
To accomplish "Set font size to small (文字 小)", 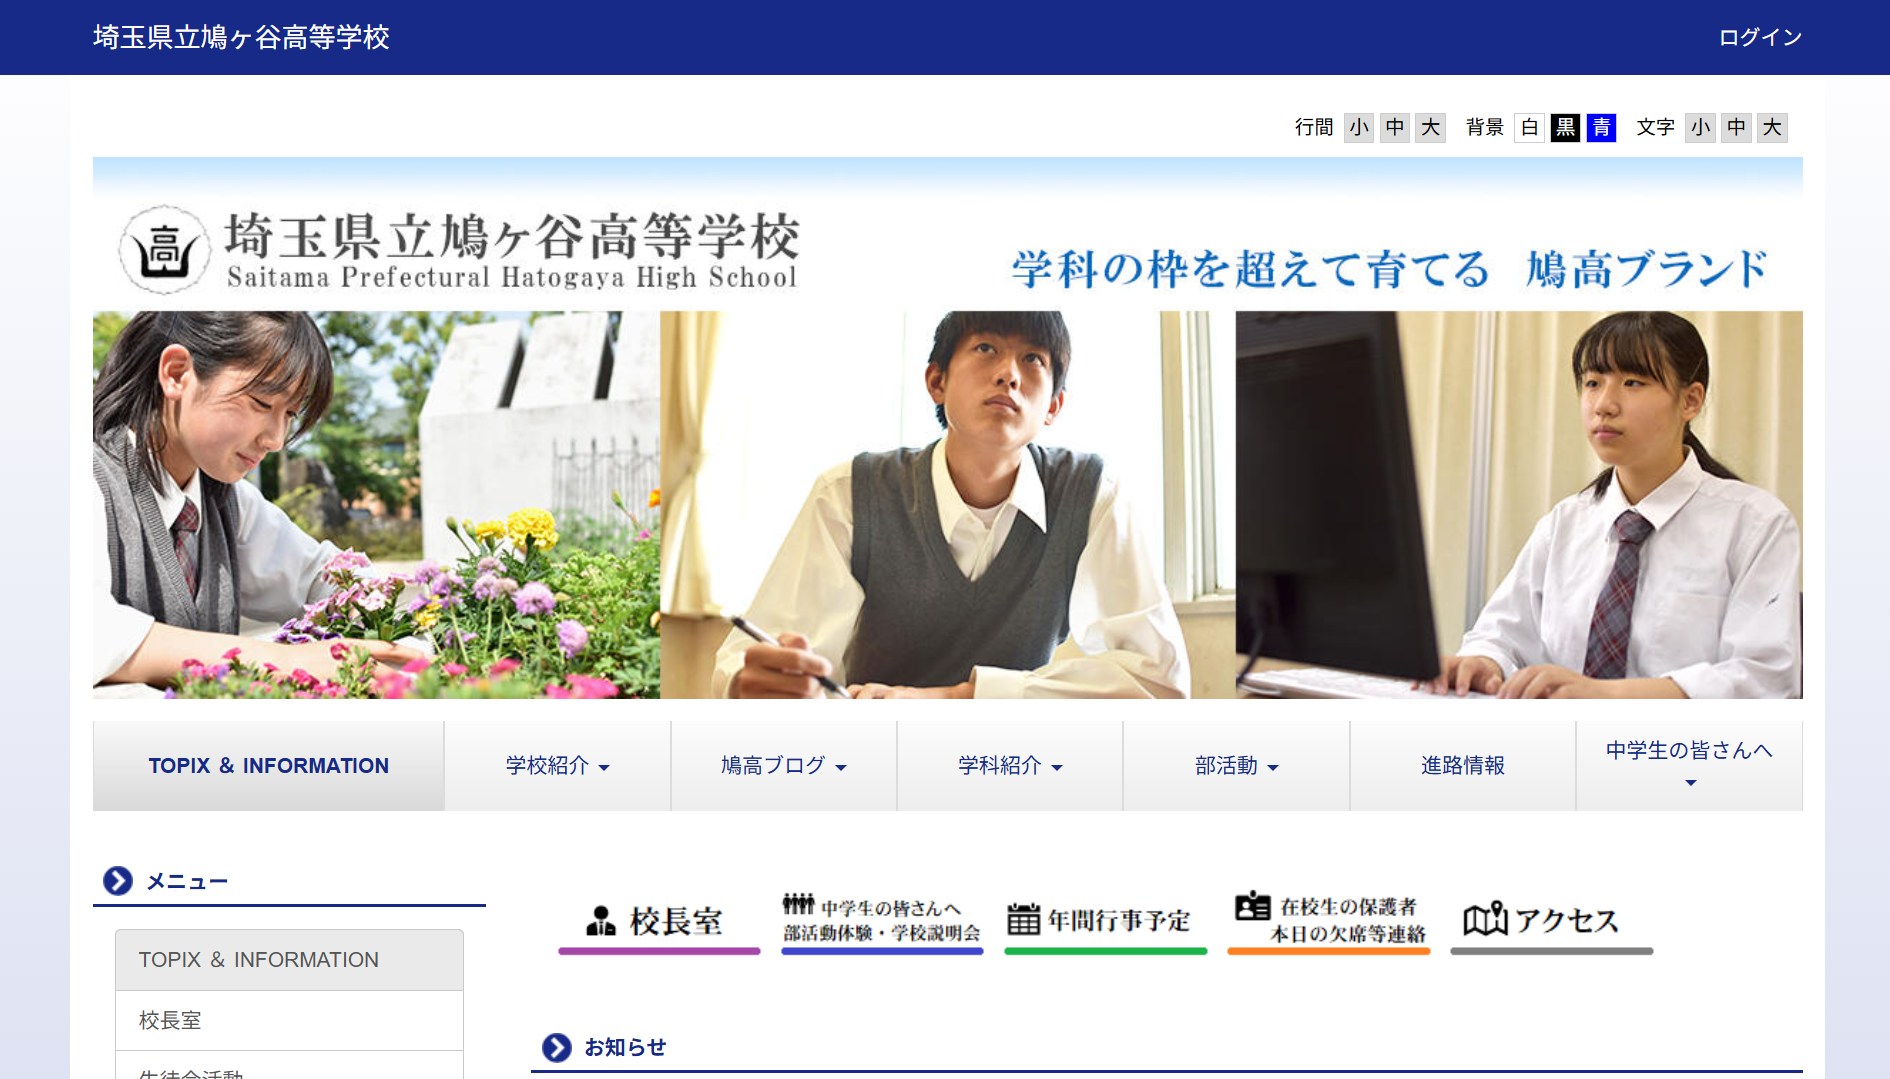I will click(x=1700, y=127).
